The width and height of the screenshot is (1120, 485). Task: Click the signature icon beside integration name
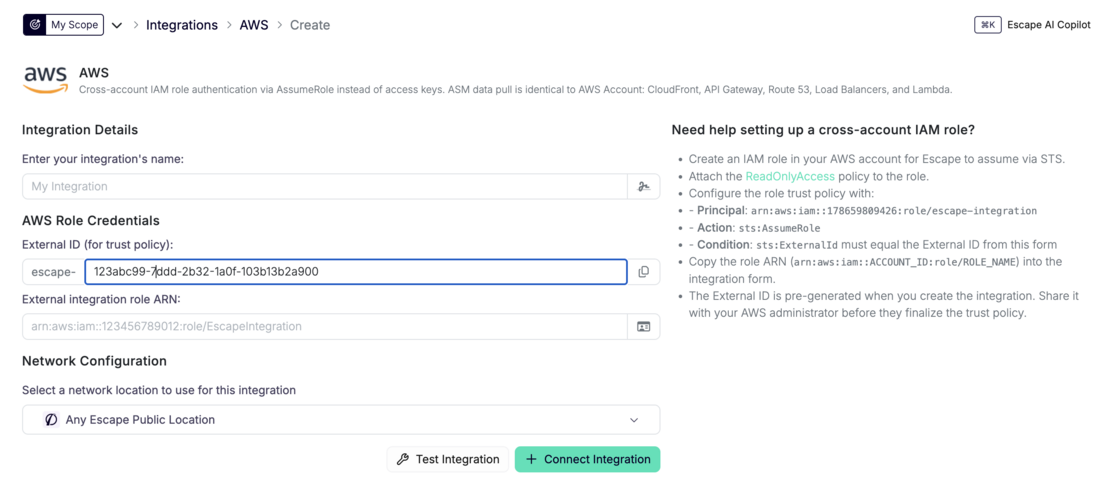pos(644,186)
